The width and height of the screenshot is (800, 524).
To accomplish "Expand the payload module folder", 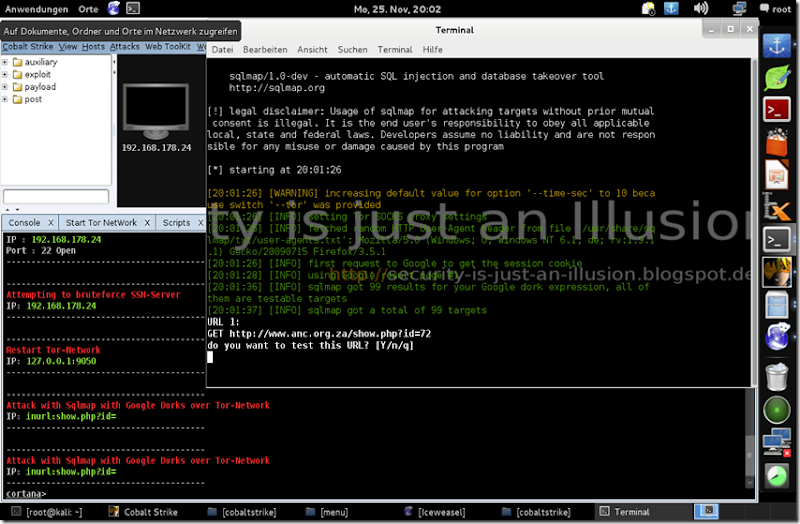I will (5, 87).
